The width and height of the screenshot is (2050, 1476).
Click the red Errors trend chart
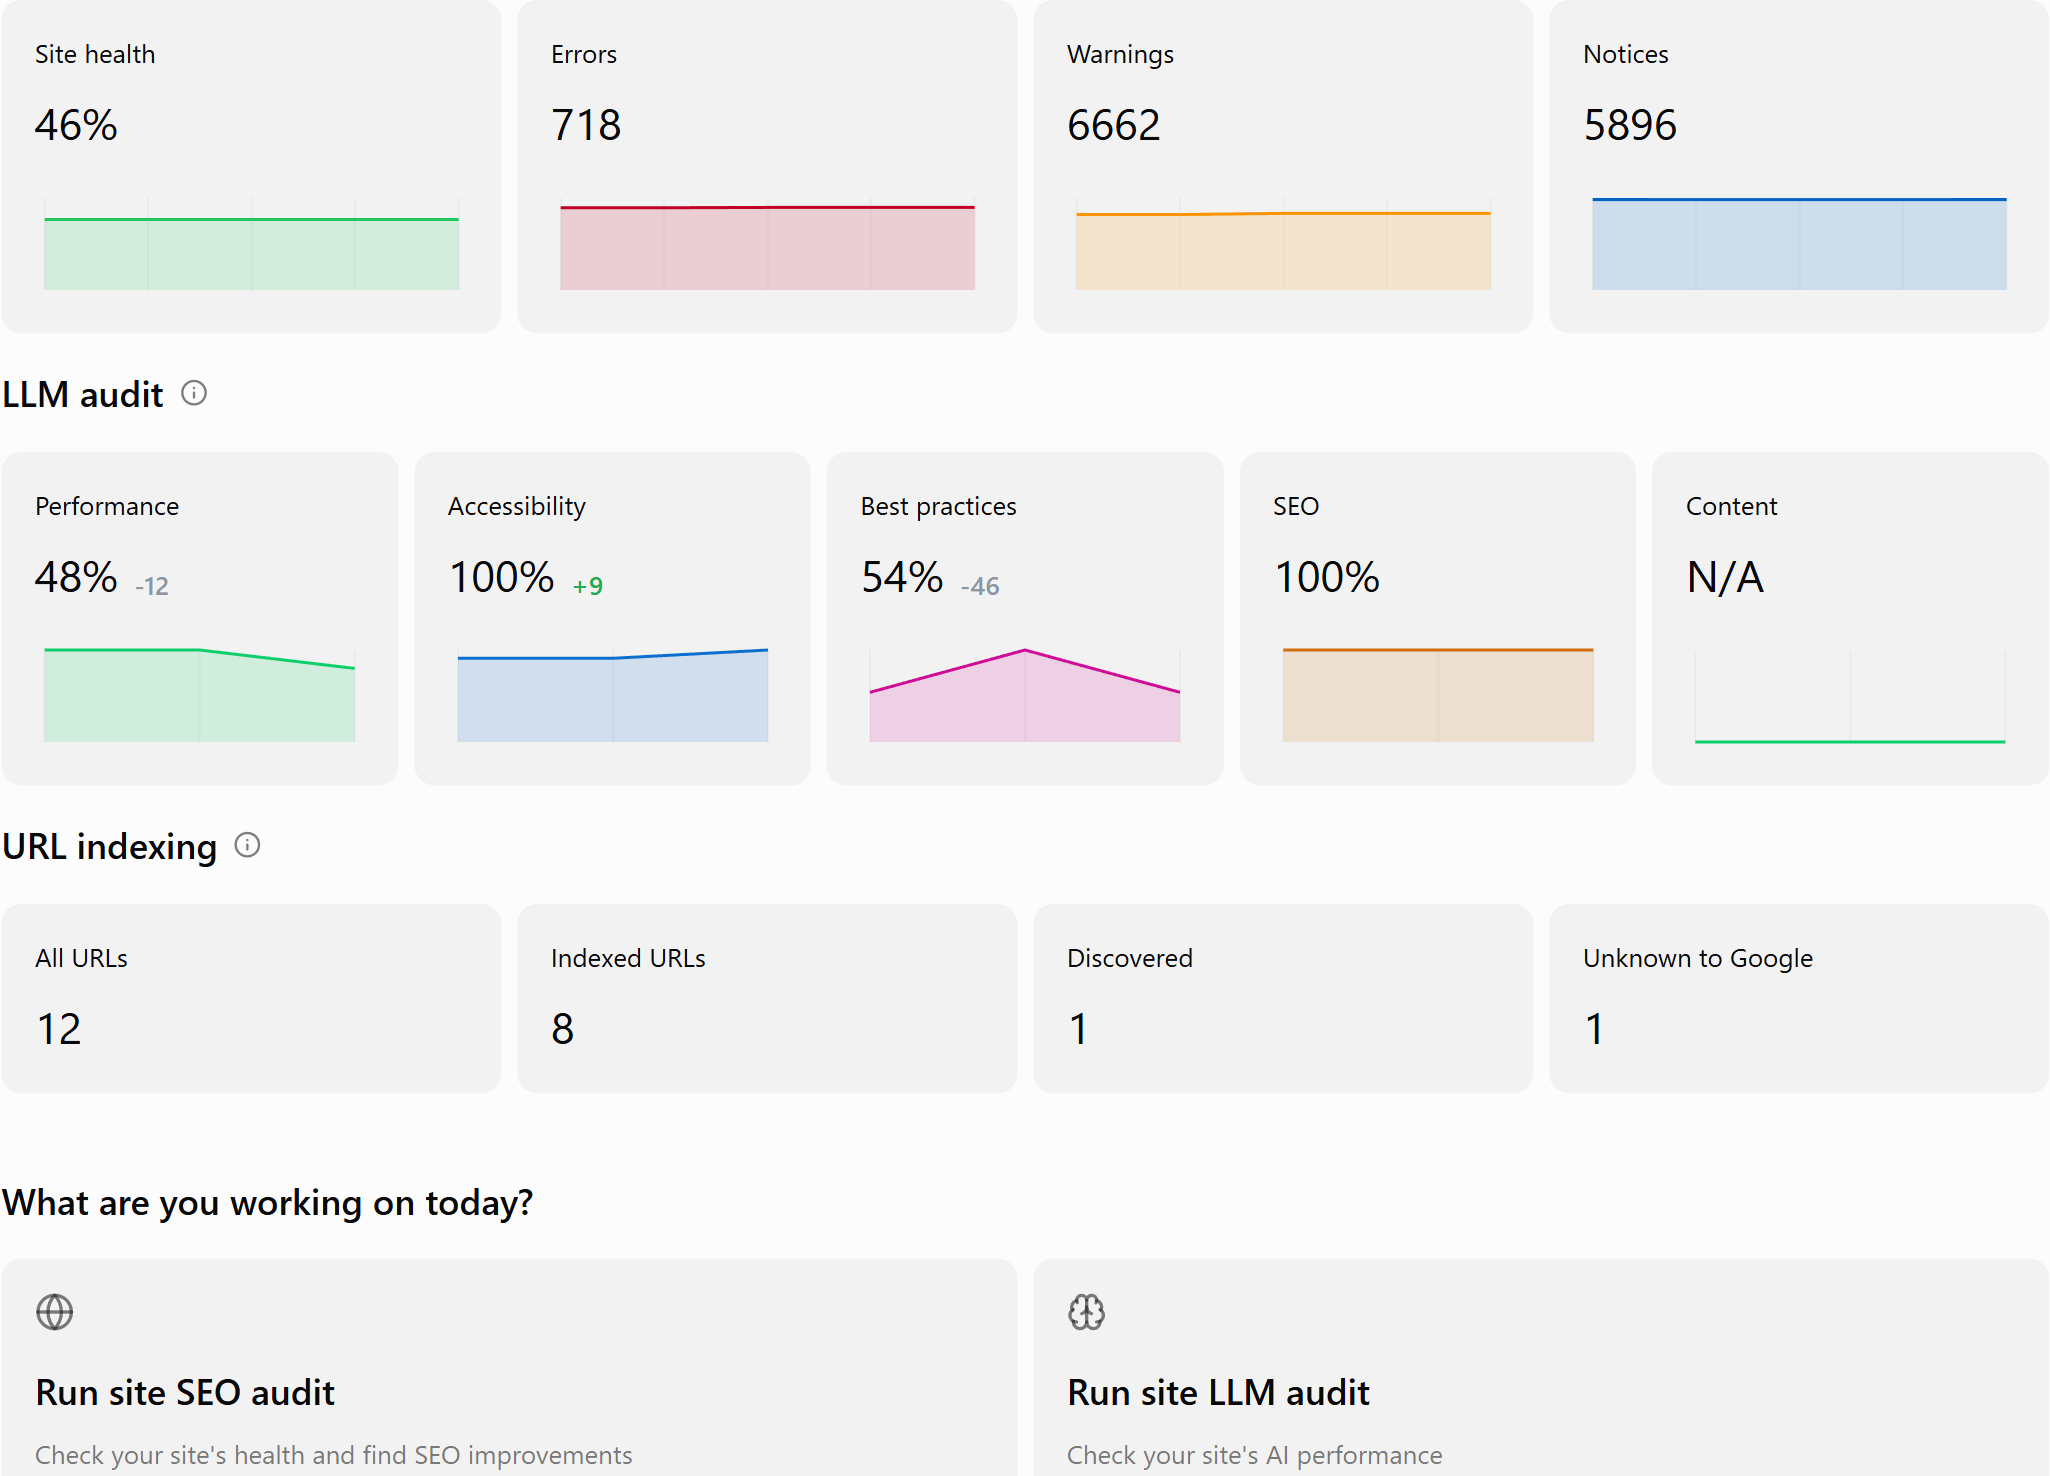[767, 247]
